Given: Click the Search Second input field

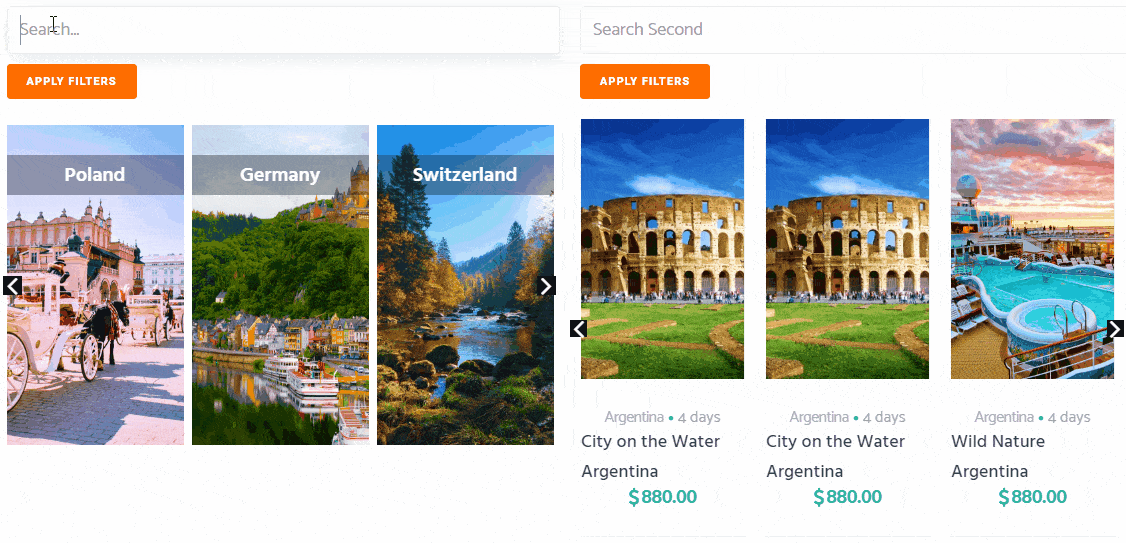Looking at the screenshot, I should (853, 29).
